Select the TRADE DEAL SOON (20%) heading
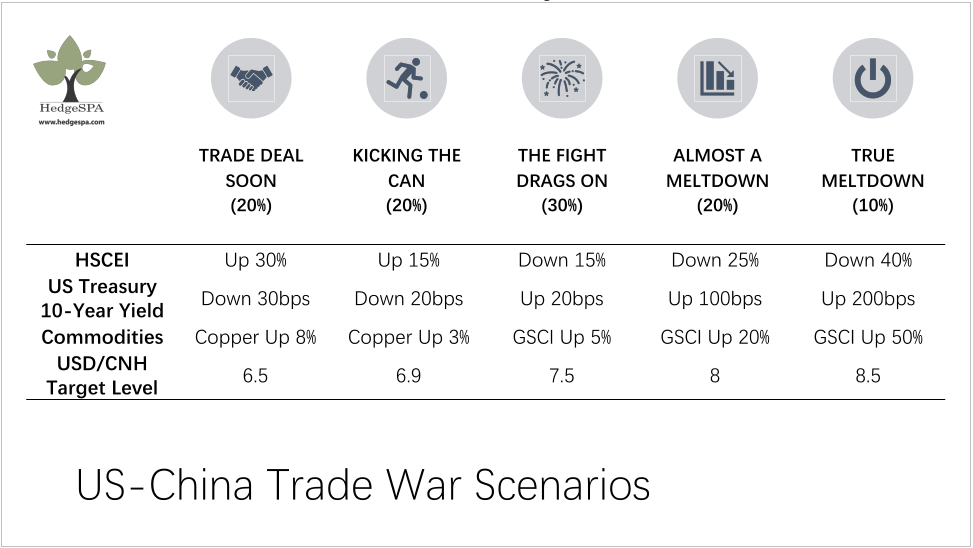 click(x=251, y=181)
